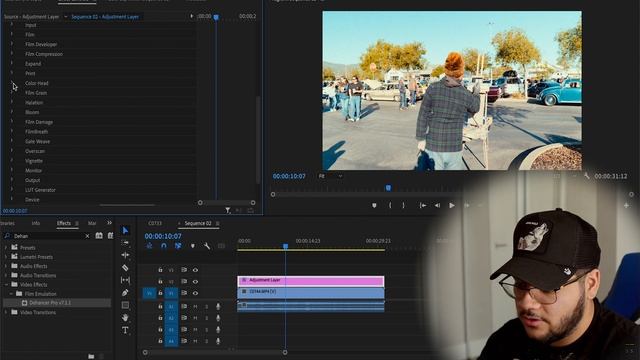Select Dehancer Pro effect in list
Image resolution: width=640 pixels, height=360 pixels.
pyautogui.click(x=57, y=303)
